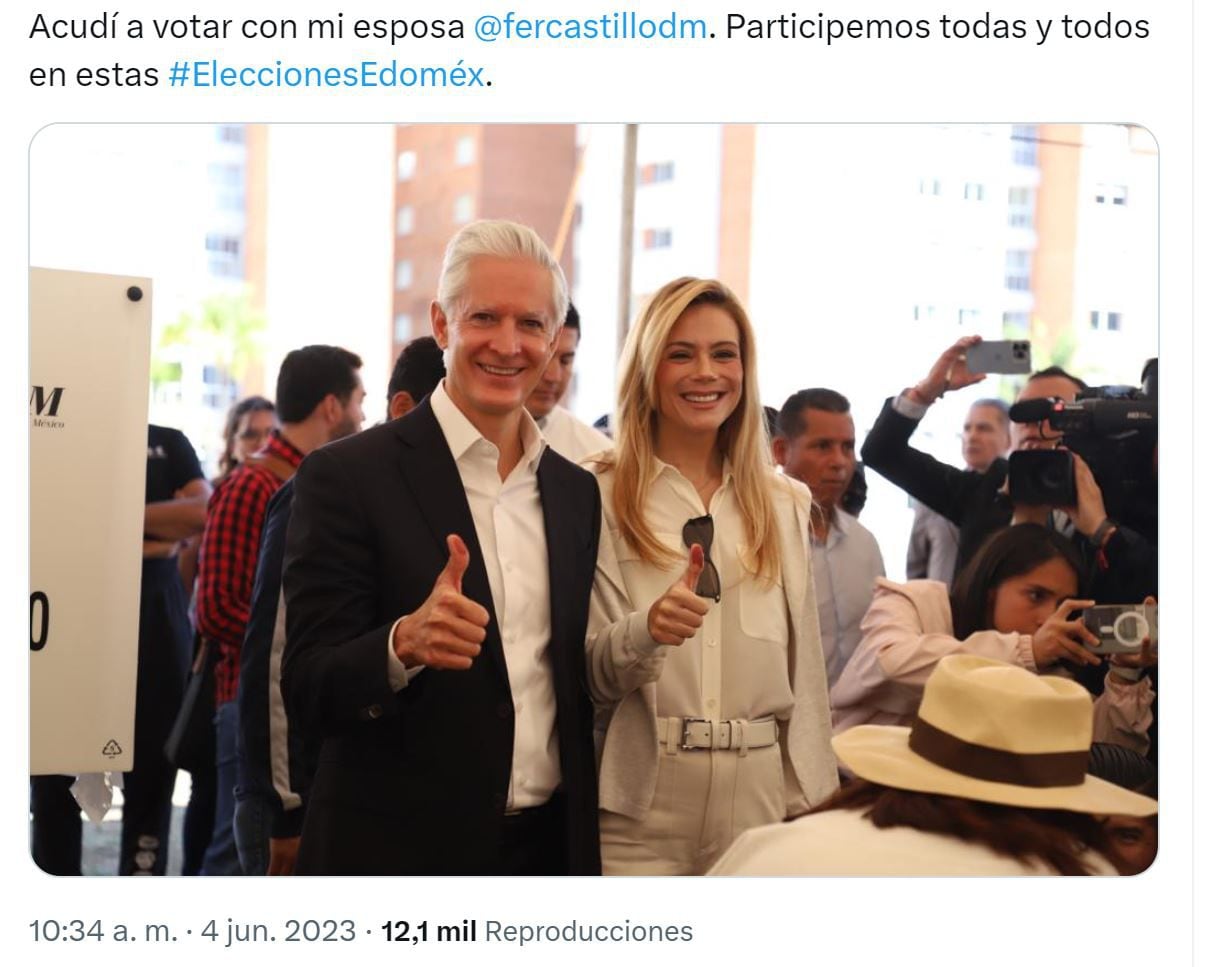The height and width of the screenshot is (967, 1212).
Task: Click the 10:34 a. m. timestamp
Action: tap(102, 931)
